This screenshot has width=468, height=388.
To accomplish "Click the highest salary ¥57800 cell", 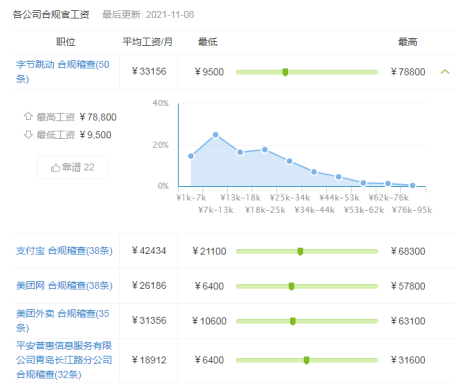I will [408, 286].
